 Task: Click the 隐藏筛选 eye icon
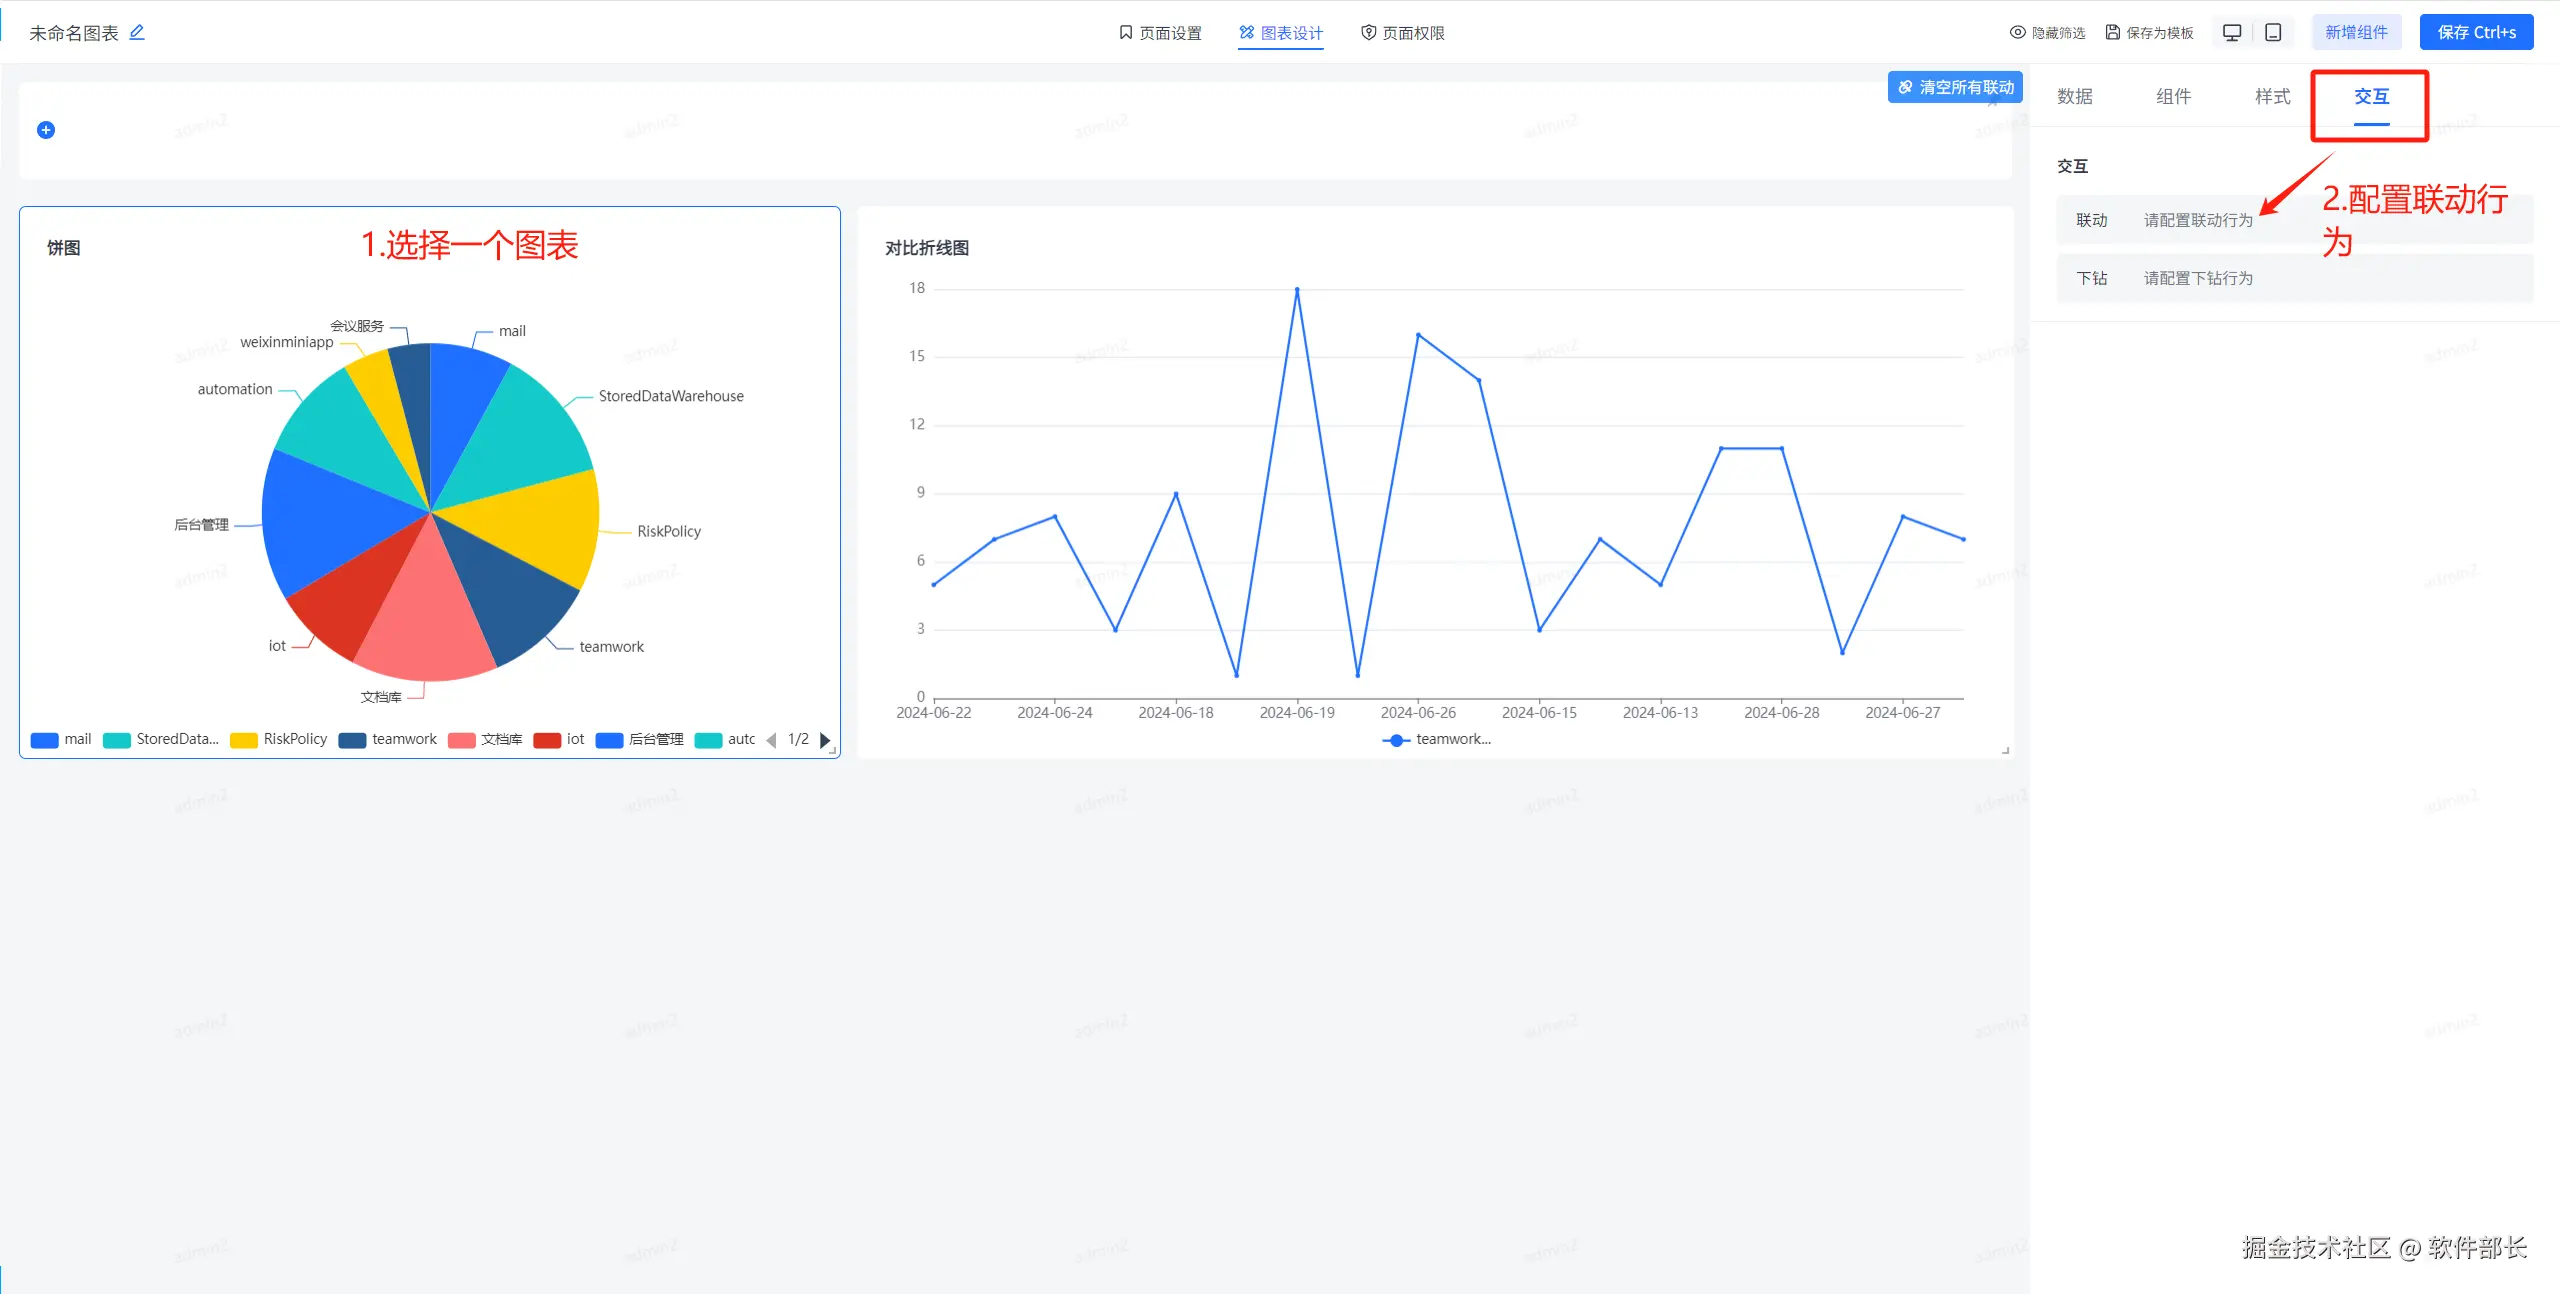coord(2018,33)
